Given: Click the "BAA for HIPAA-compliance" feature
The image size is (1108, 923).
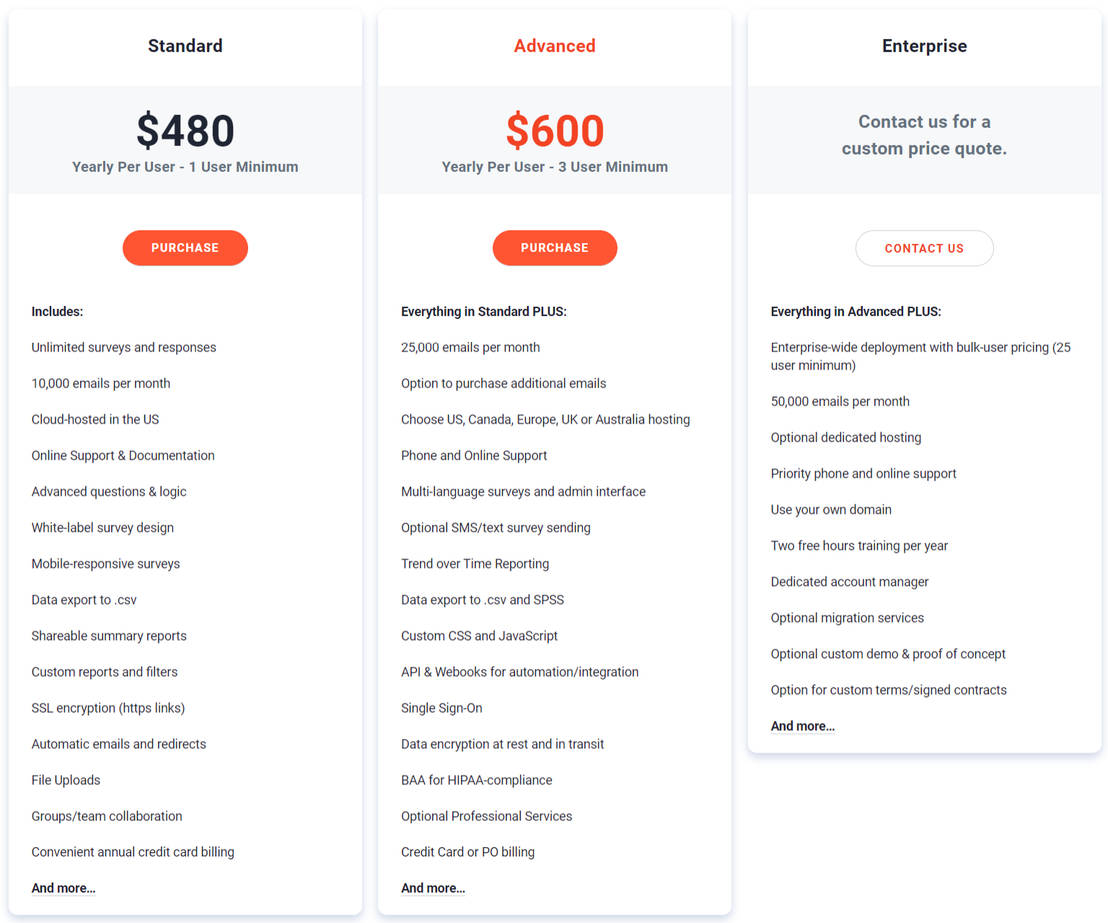Looking at the screenshot, I should tap(476, 780).
